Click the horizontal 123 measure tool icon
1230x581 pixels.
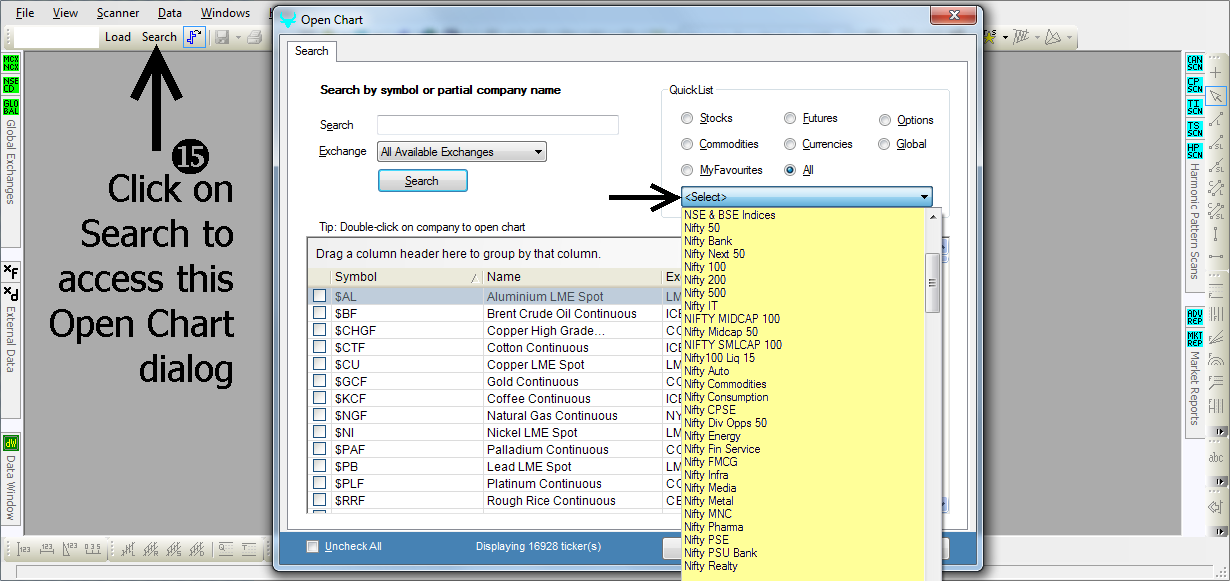[x=45, y=548]
